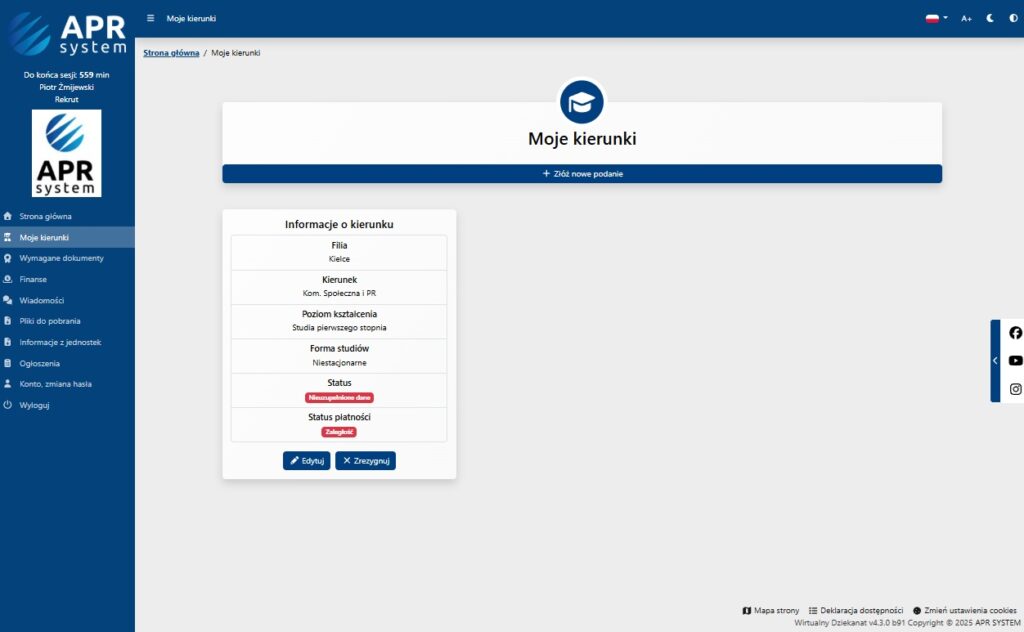Open Deklaracja dostępności footer link
The width and height of the screenshot is (1024, 632).
pyautogui.click(x=855, y=610)
